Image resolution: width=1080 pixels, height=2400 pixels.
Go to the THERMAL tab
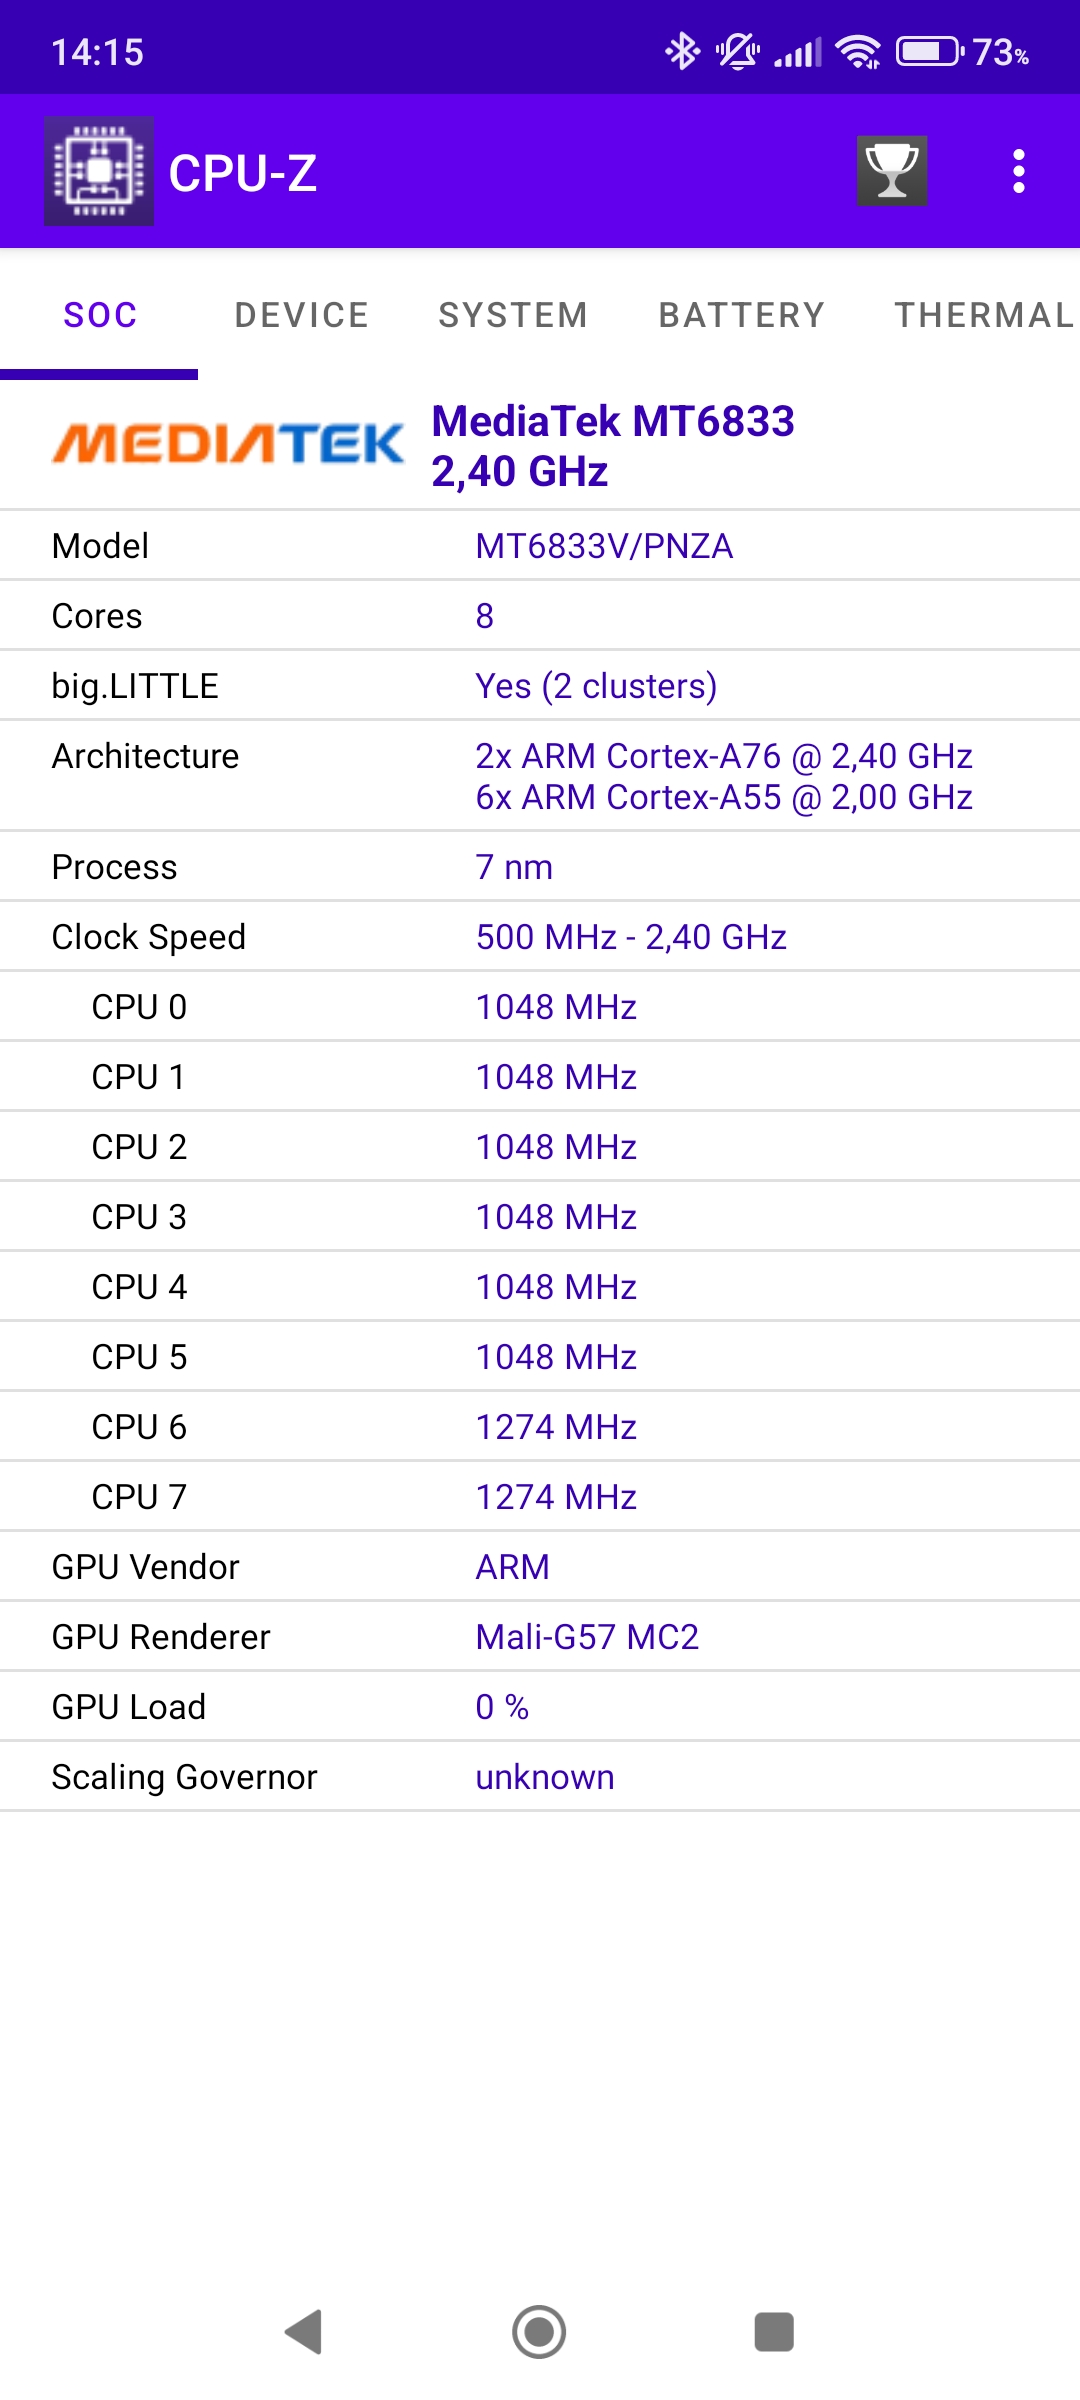(x=984, y=315)
